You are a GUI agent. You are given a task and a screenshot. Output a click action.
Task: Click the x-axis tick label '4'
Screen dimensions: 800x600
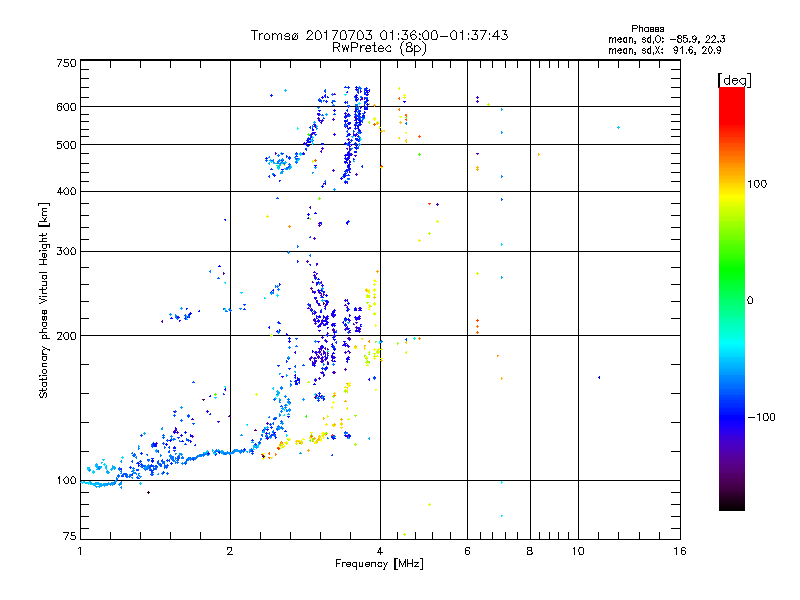pos(380,551)
